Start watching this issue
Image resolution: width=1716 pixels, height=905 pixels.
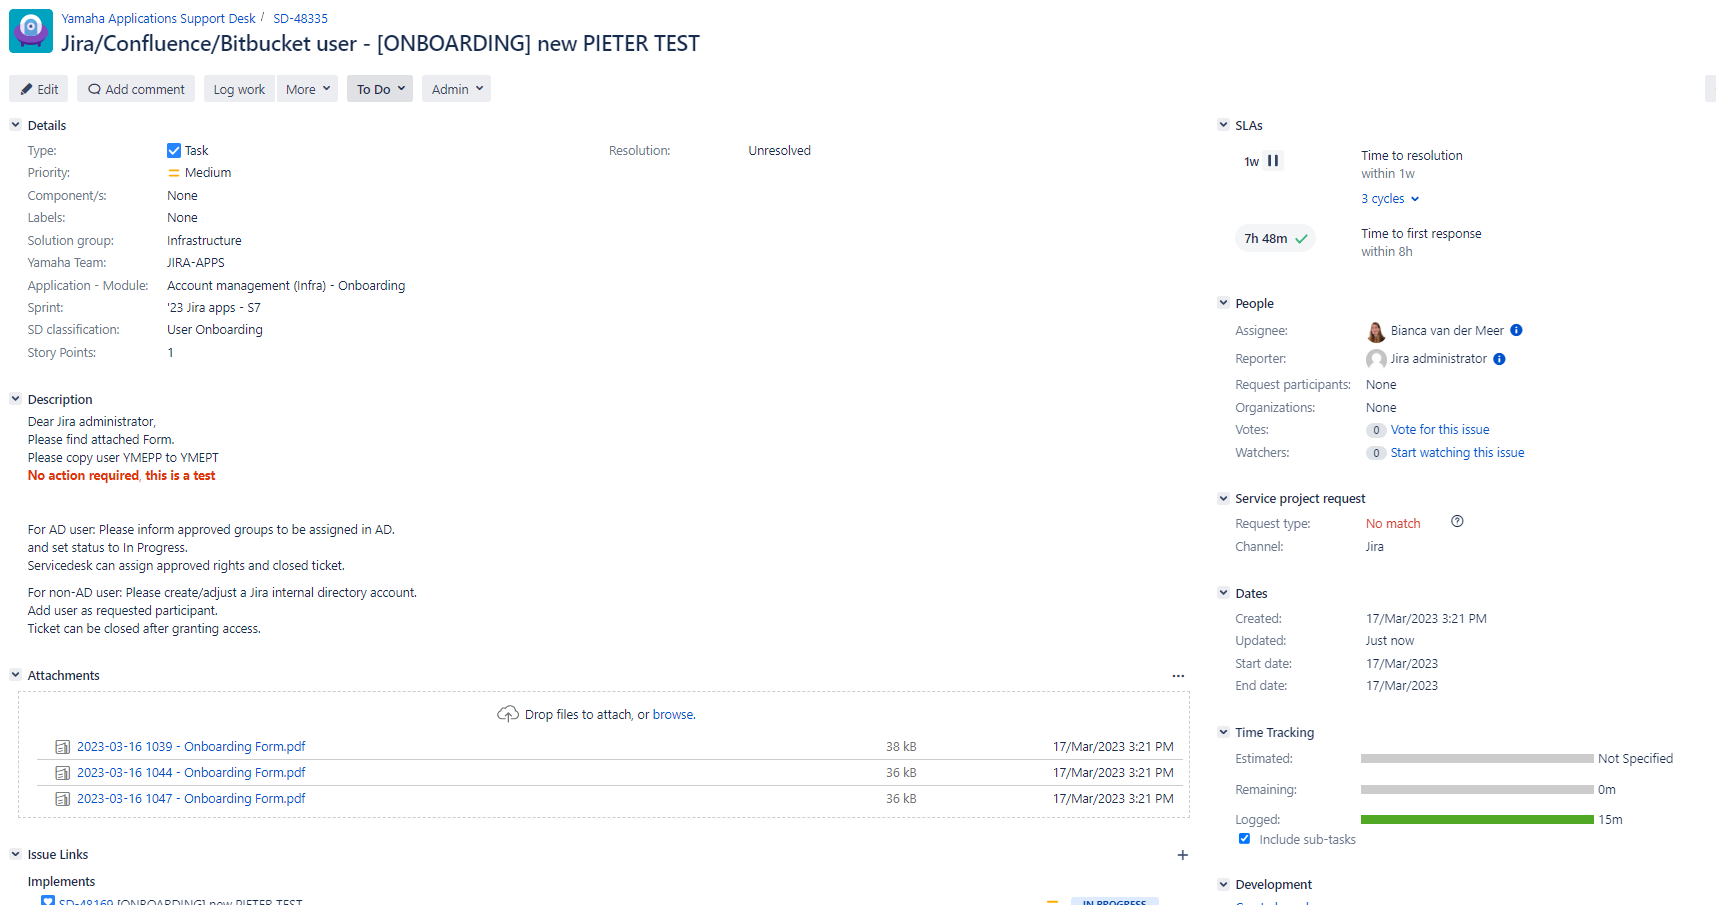[x=1457, y=453]
